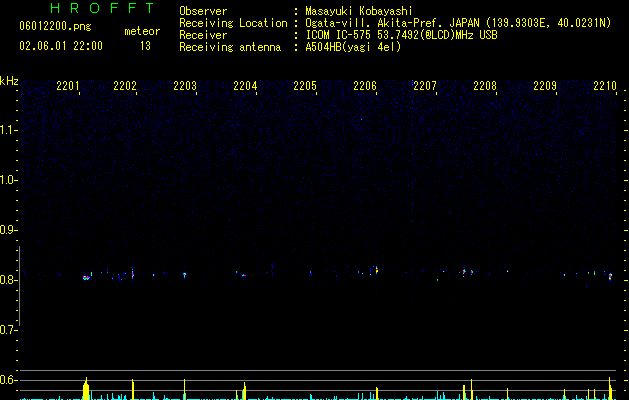This screenshot has height=400, width=629.
Task: Click the Receiving Location label
Action: (x=233, y=23)
